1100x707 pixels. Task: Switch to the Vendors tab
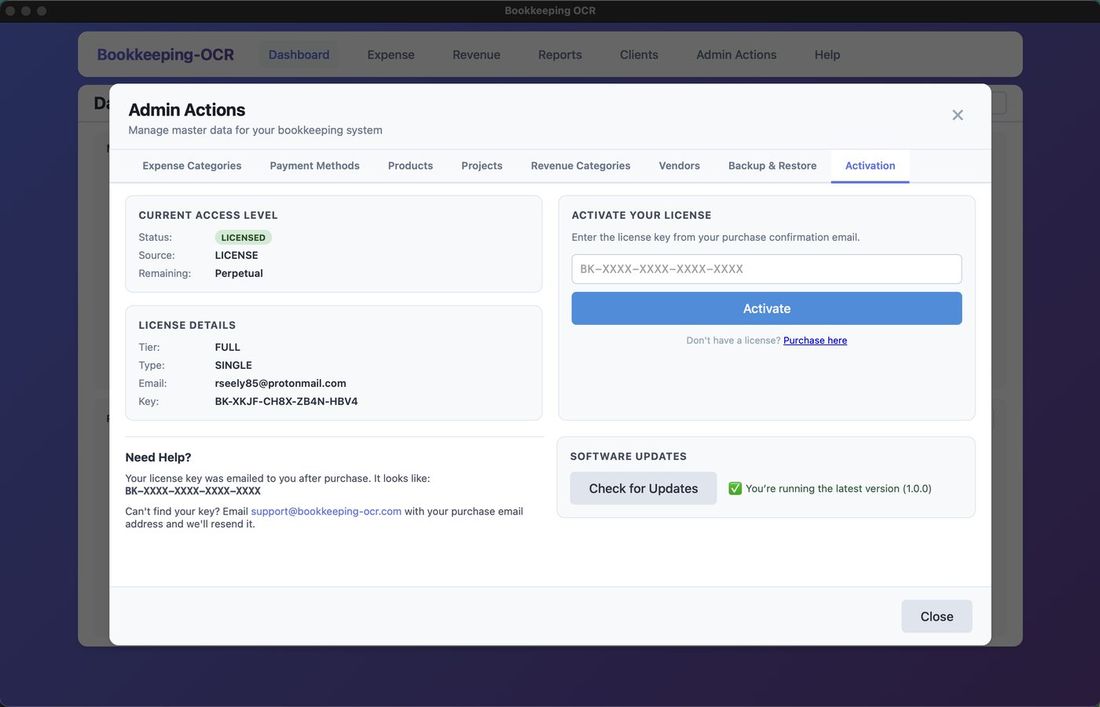679,166
